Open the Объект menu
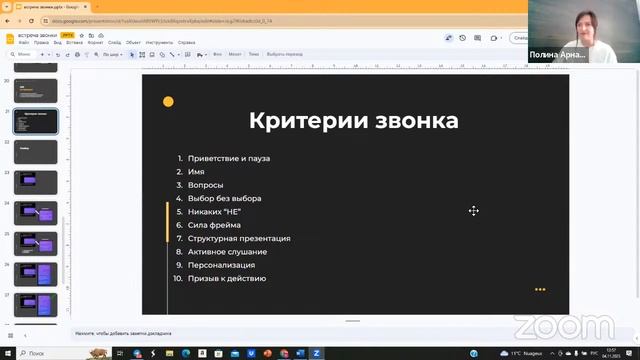 point(133,42)
